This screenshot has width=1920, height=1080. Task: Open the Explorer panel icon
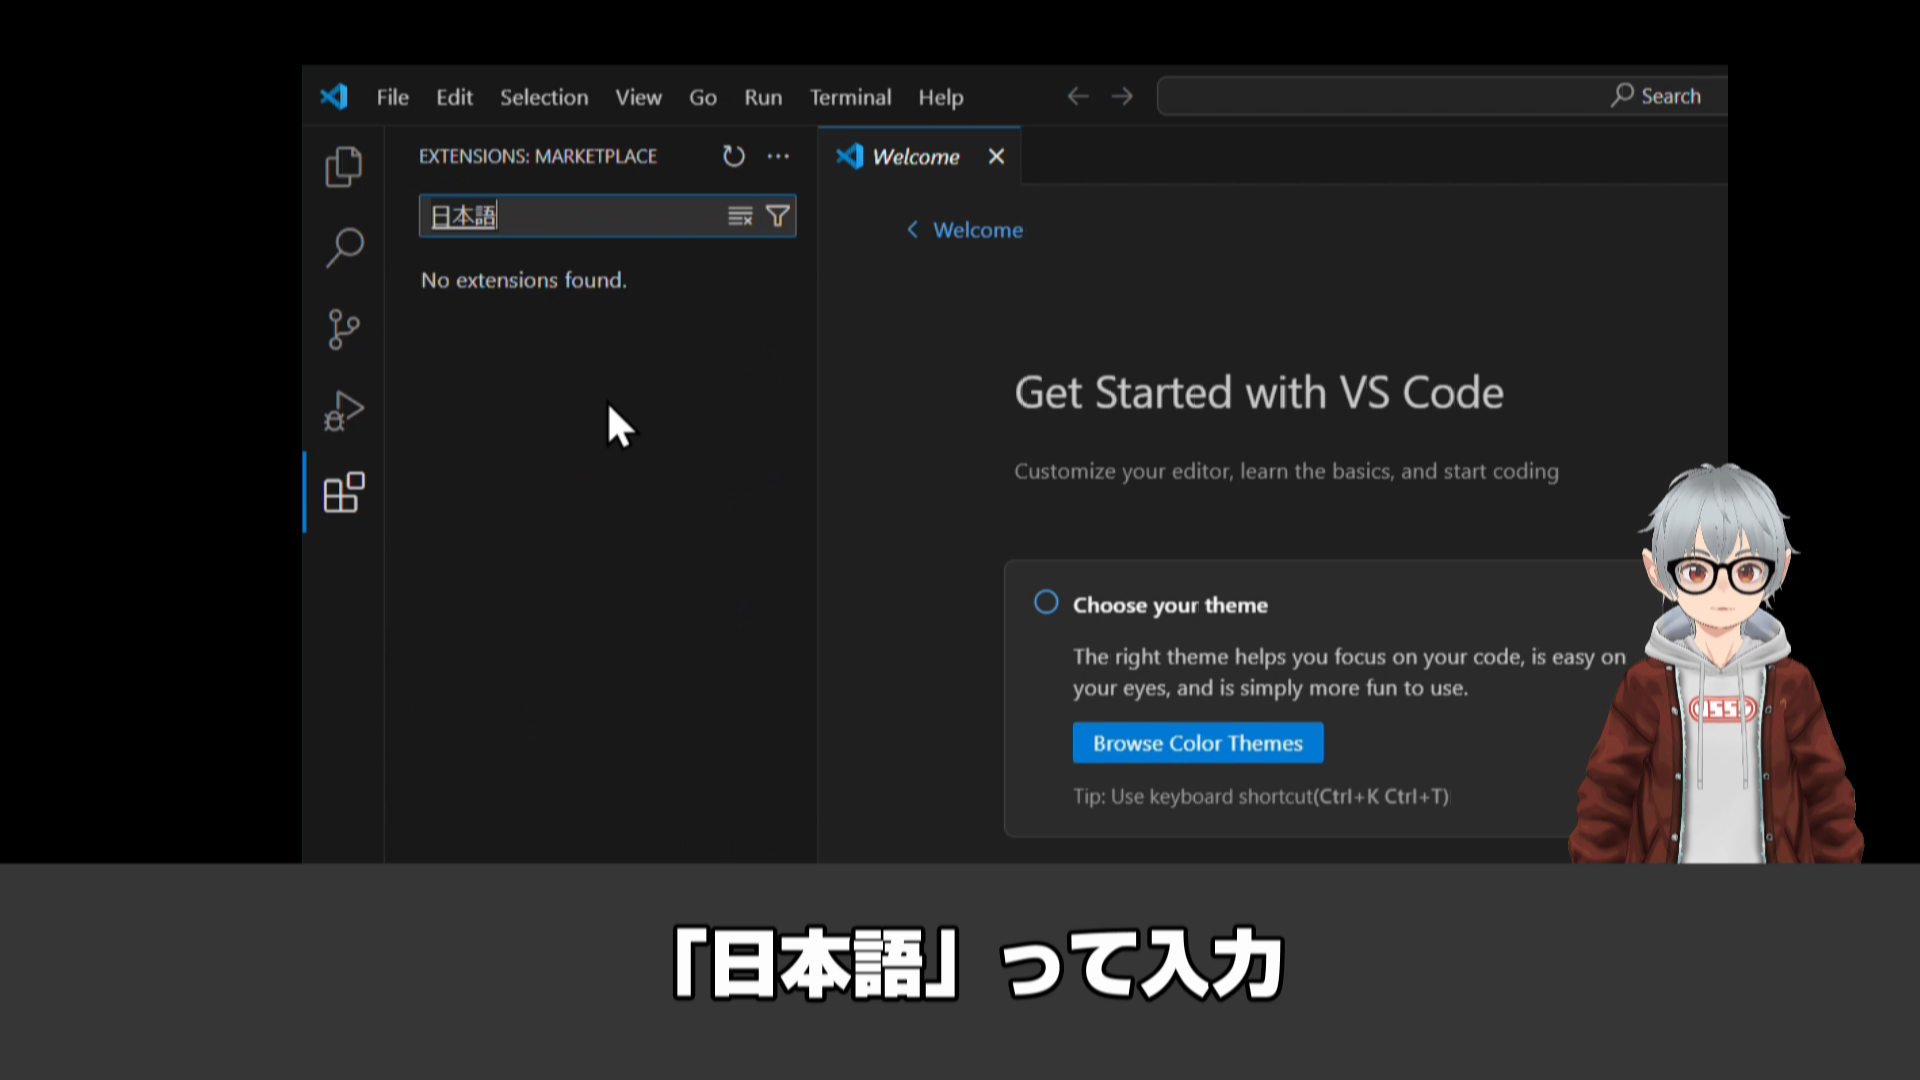click(343, 168)
